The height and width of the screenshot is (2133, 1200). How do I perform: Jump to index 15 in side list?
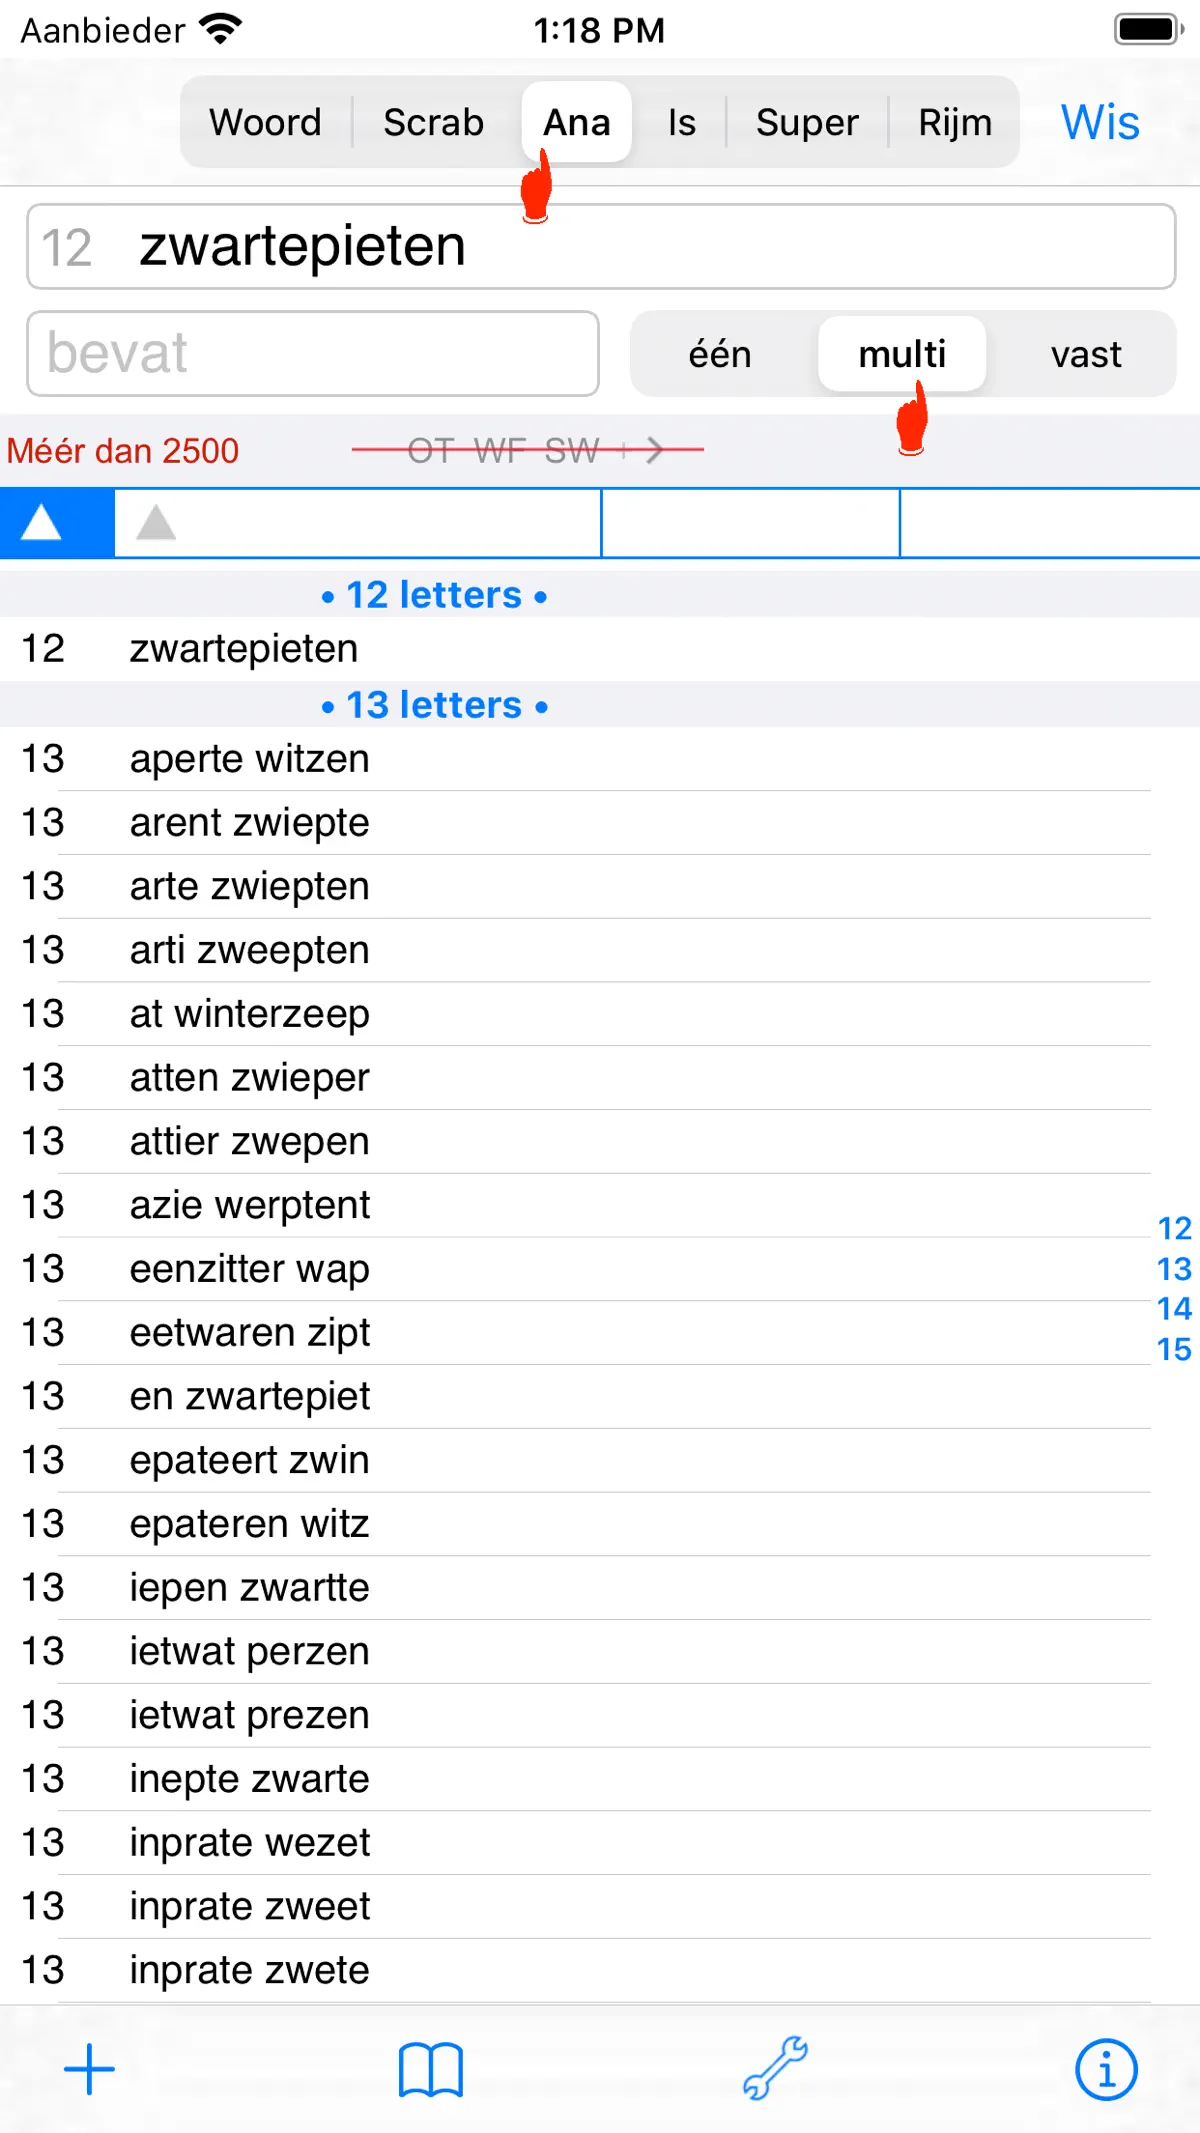1174,1349
